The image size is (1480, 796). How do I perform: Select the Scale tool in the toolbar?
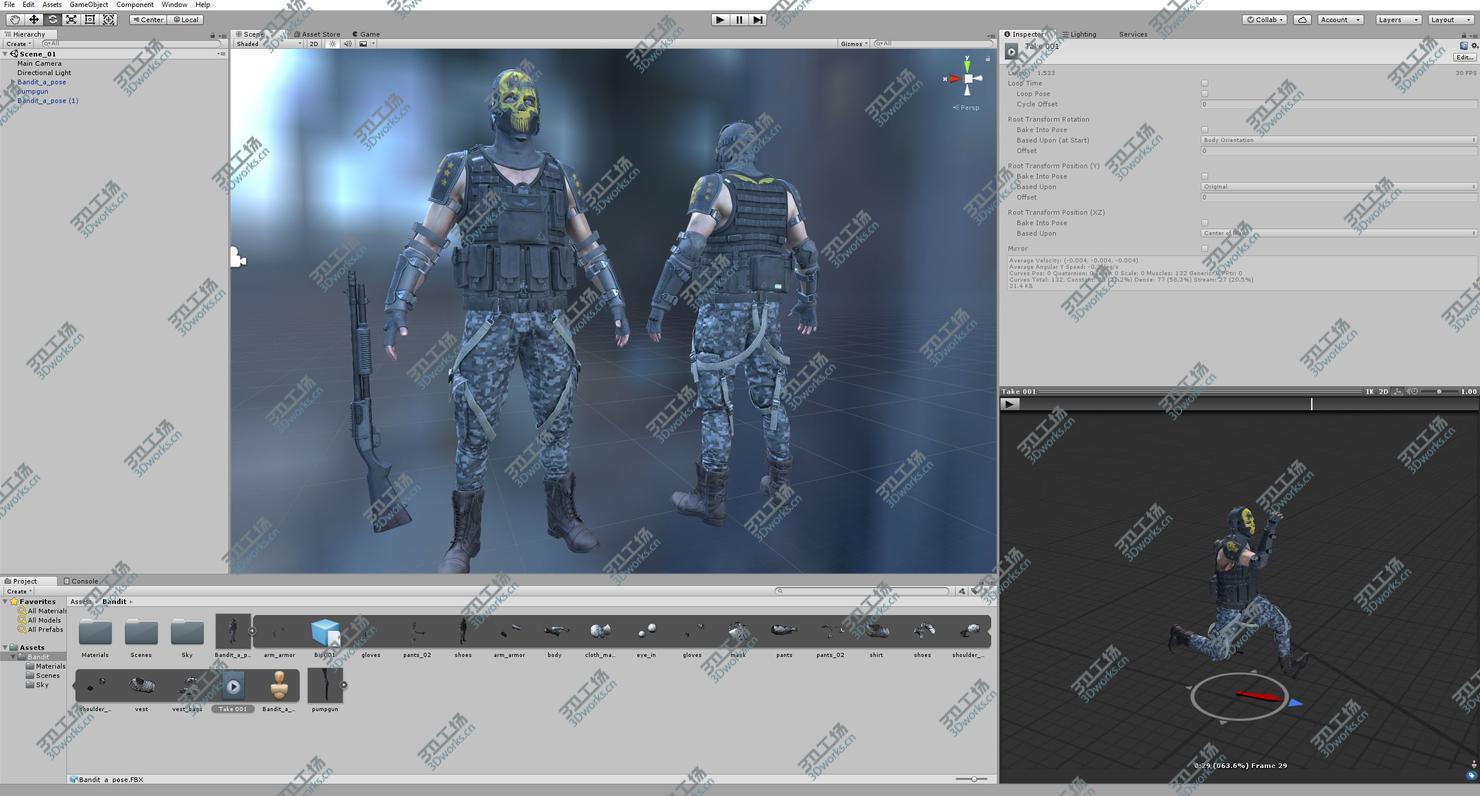point(71,19)
